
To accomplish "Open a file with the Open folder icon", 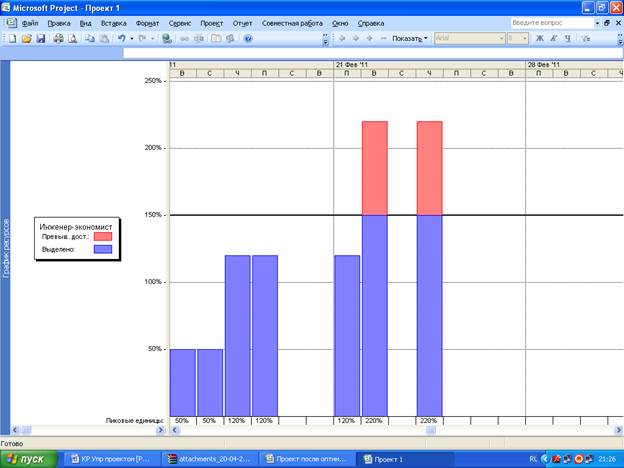I will 26,38.
